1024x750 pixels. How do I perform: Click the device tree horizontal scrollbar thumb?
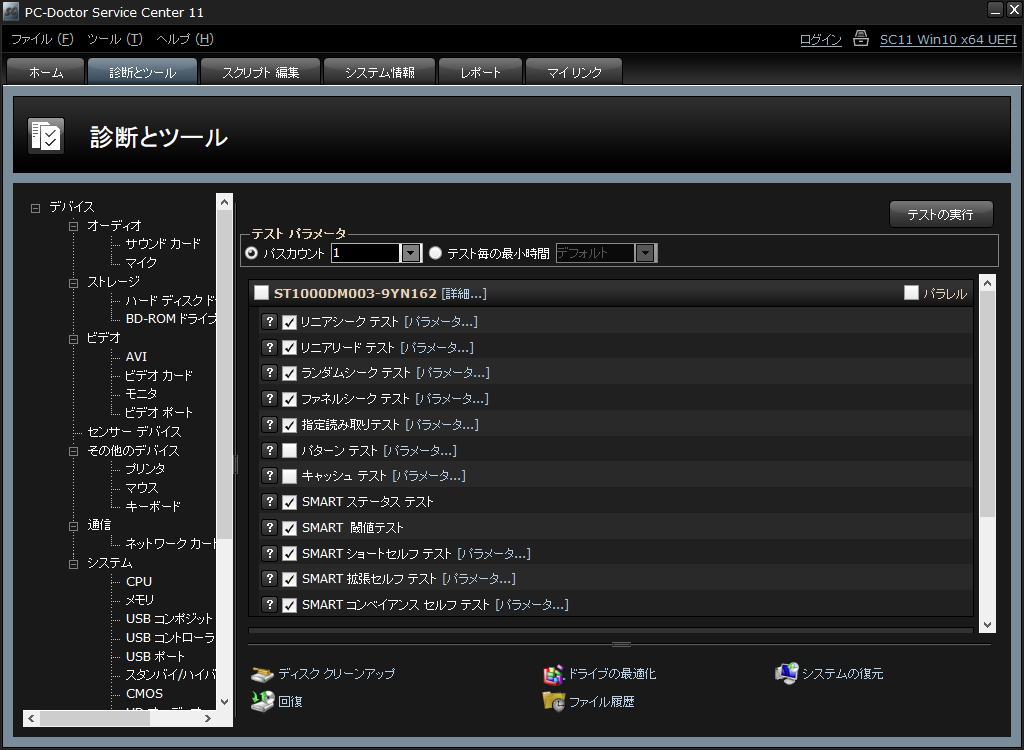click(95, 718)
